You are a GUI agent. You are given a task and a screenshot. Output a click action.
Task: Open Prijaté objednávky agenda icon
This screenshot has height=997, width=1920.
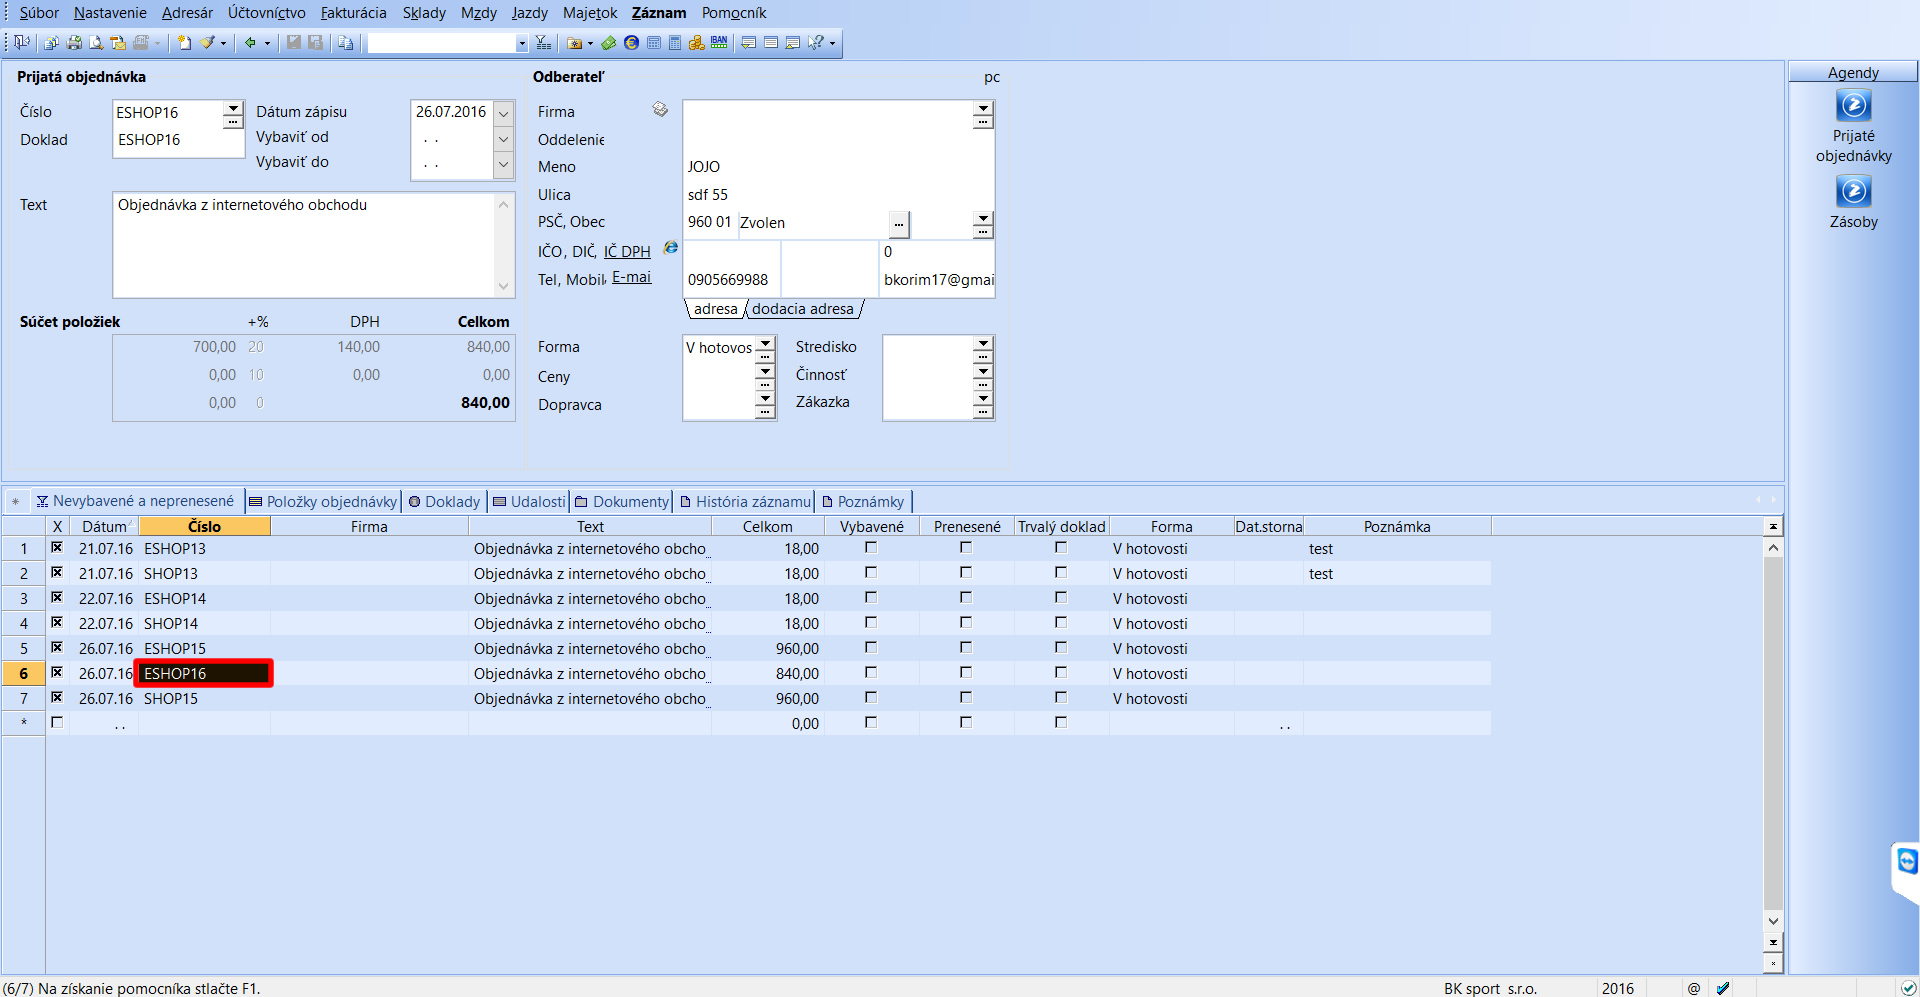click(x=1853, y=105)
